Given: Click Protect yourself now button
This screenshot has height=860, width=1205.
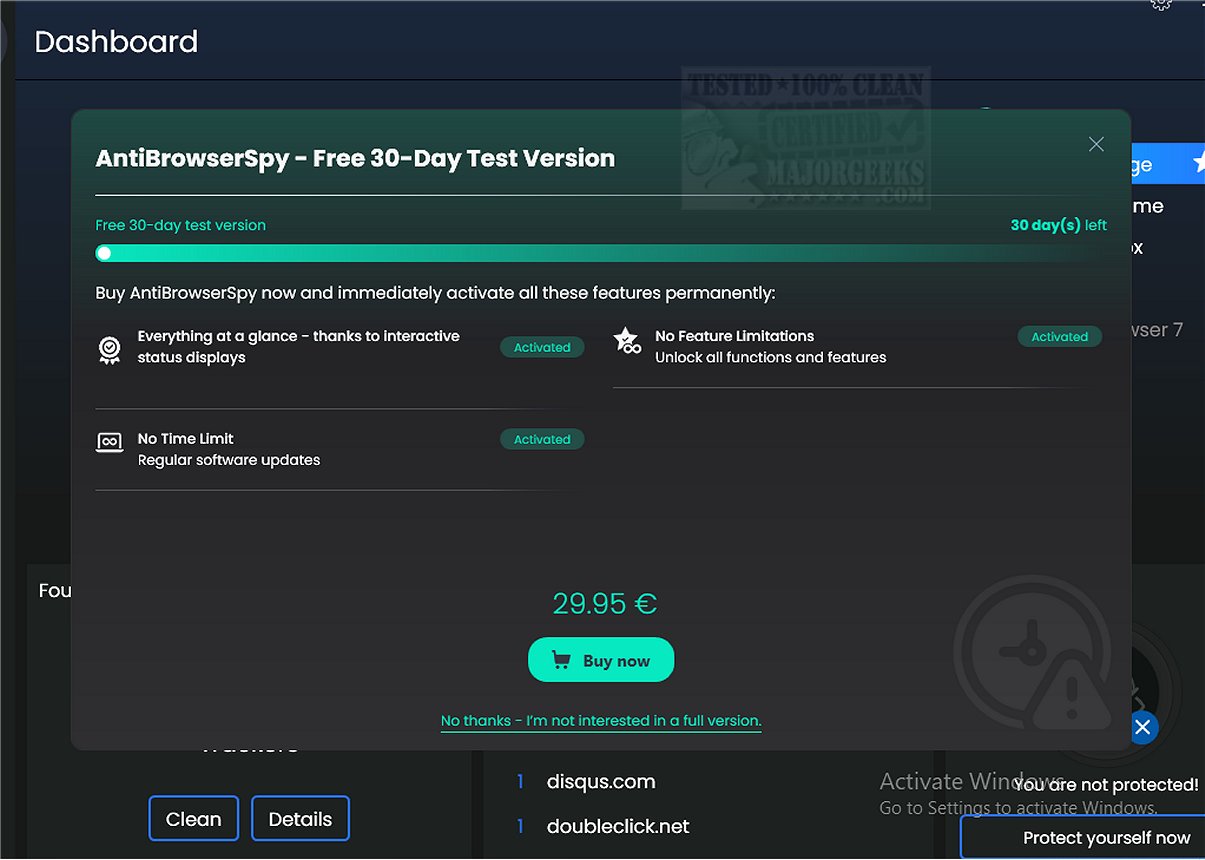Looking at the screenshot, I should (1083, 838).
